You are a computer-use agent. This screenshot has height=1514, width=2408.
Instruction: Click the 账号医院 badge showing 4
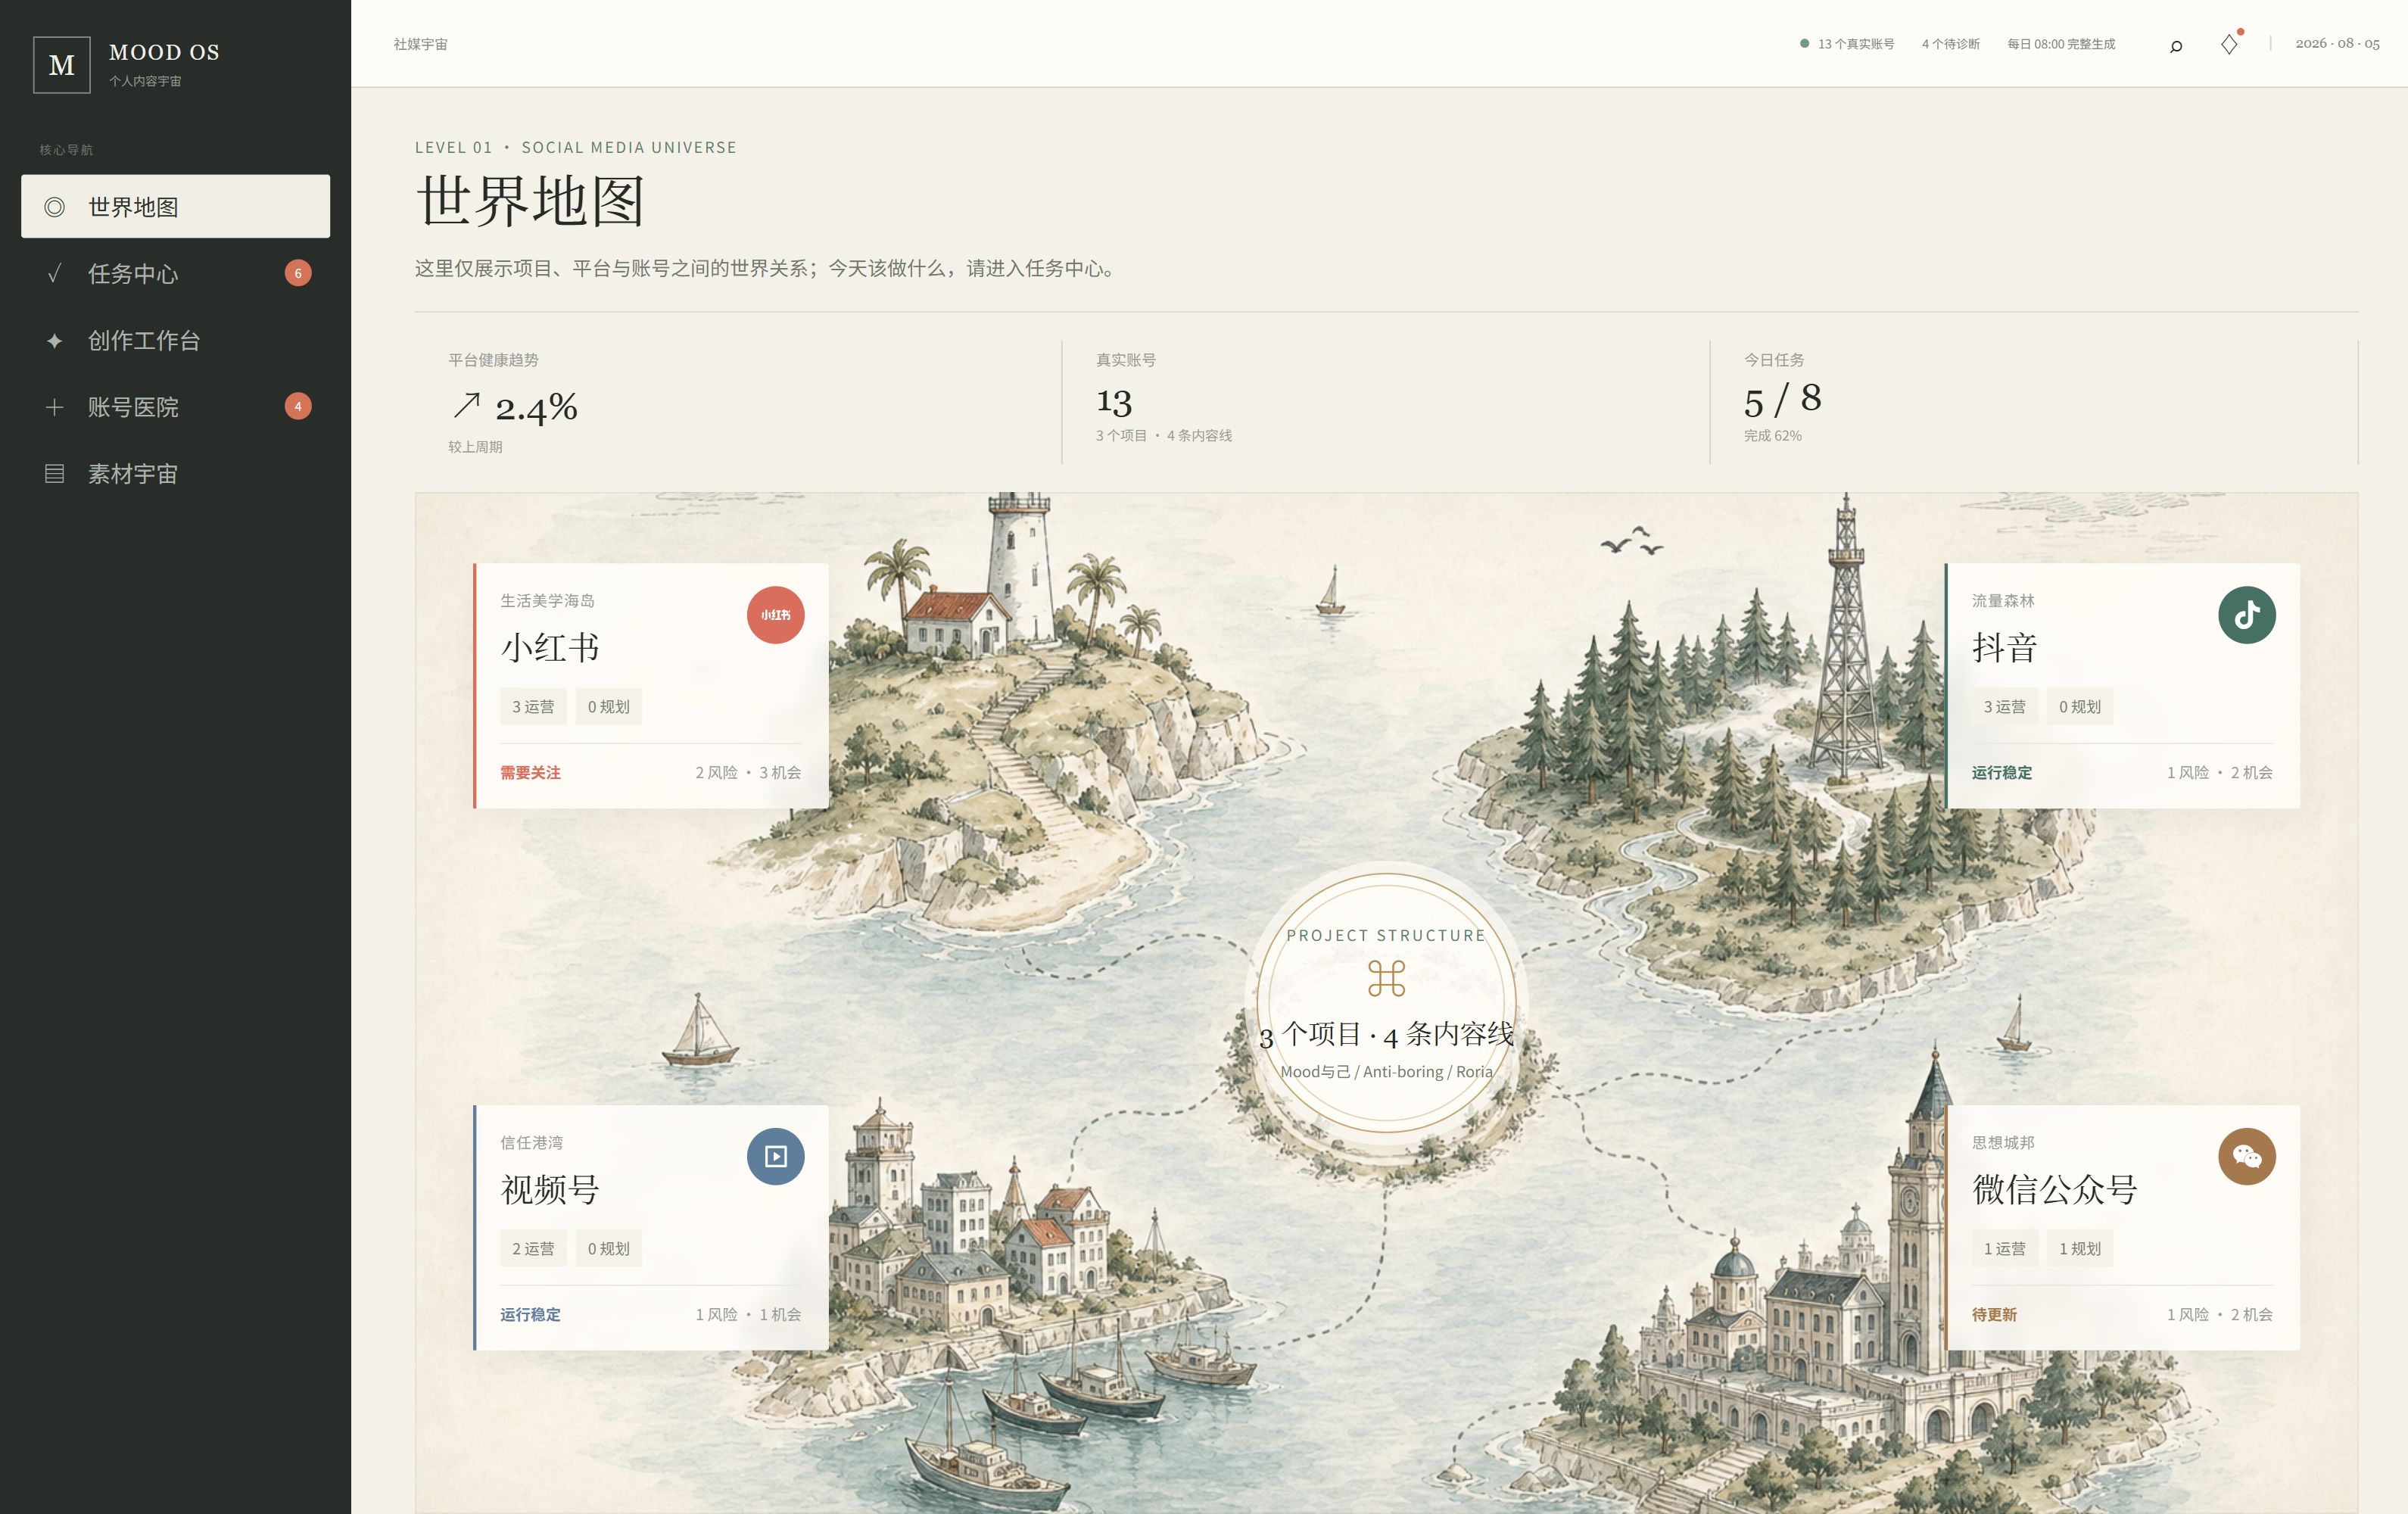click(x=298, y=406)
